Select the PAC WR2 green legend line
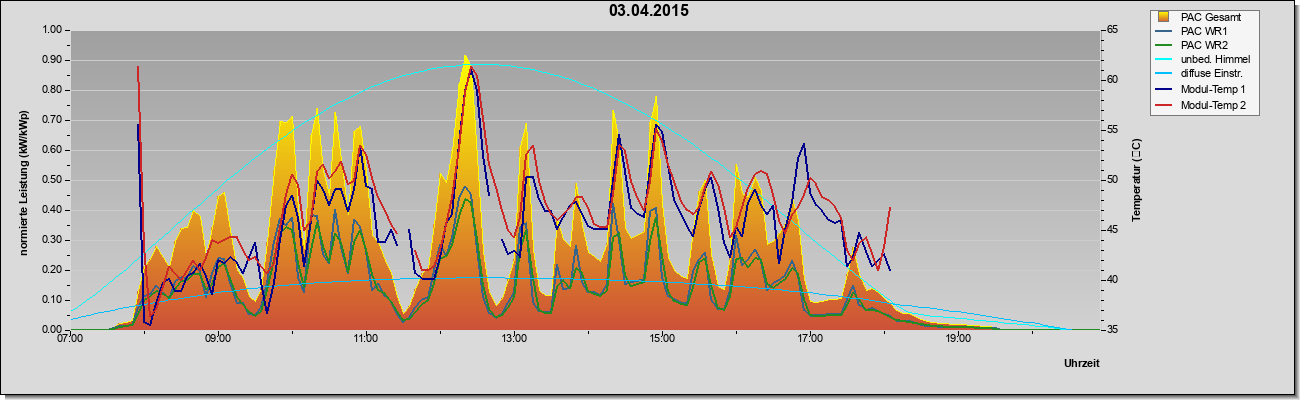Image resolution: width=1300 pixels, height=400 pixels. [1164, 46]
